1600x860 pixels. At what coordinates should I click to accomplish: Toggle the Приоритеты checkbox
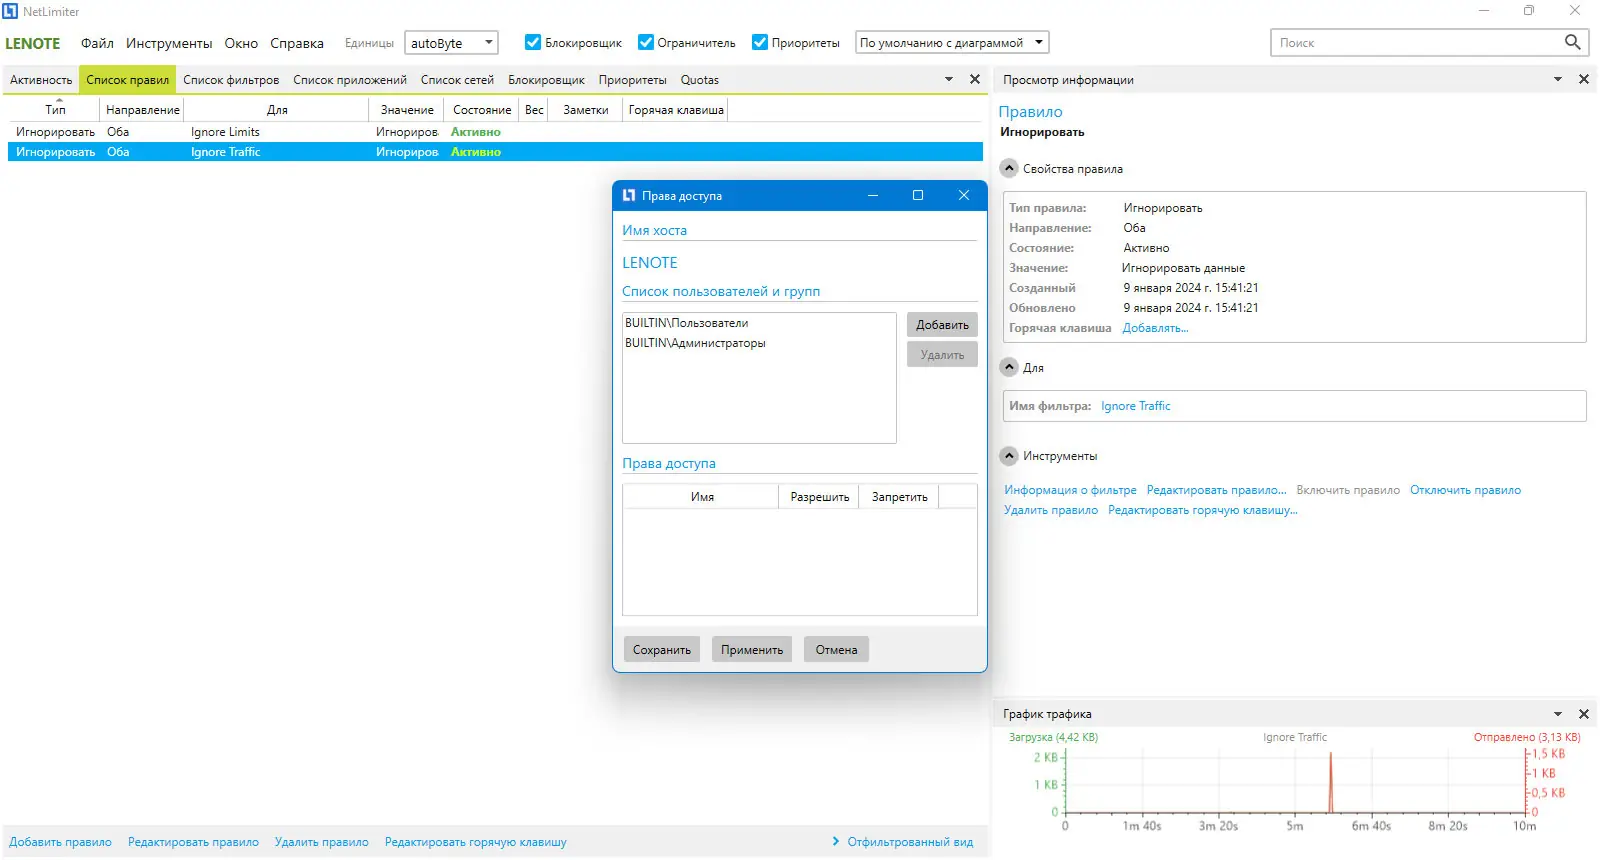(760, 42)
